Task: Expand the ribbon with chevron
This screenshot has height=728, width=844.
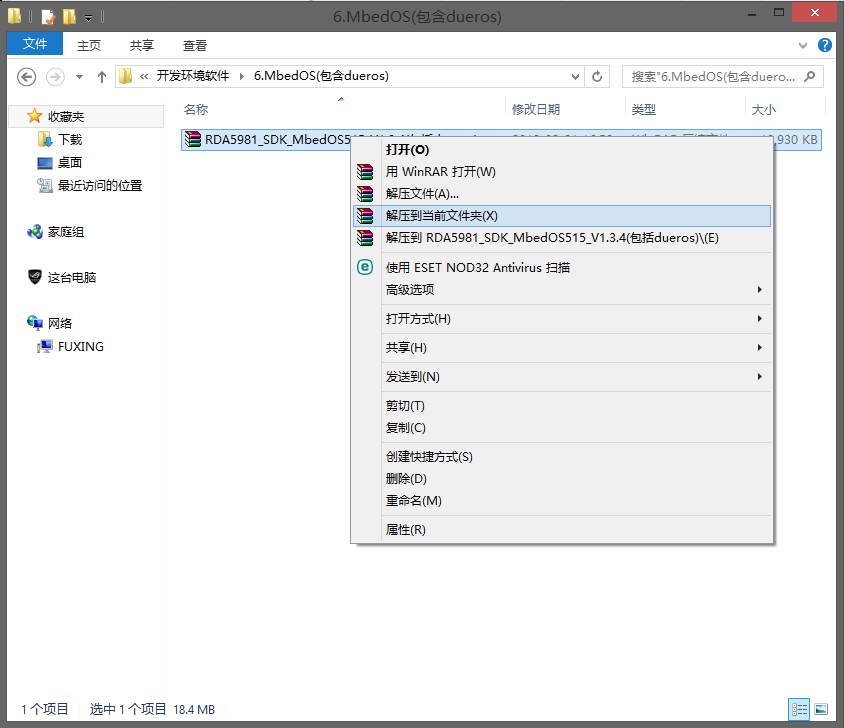Action: click(803, 45)
